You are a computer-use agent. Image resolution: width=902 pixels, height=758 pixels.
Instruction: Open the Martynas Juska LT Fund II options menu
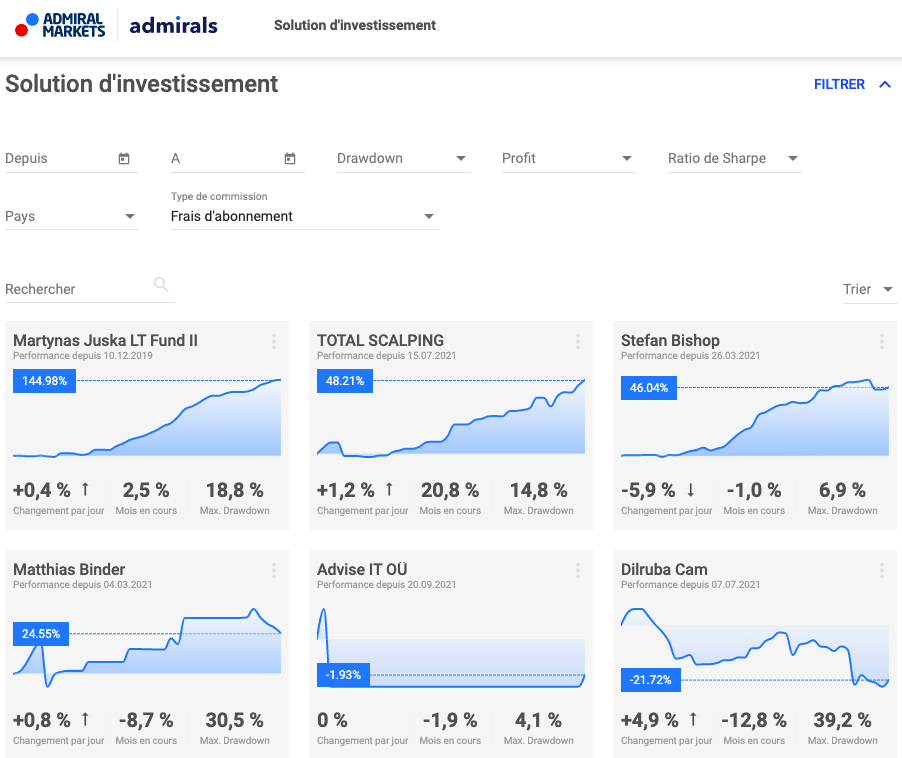click(x=274, y=342)
